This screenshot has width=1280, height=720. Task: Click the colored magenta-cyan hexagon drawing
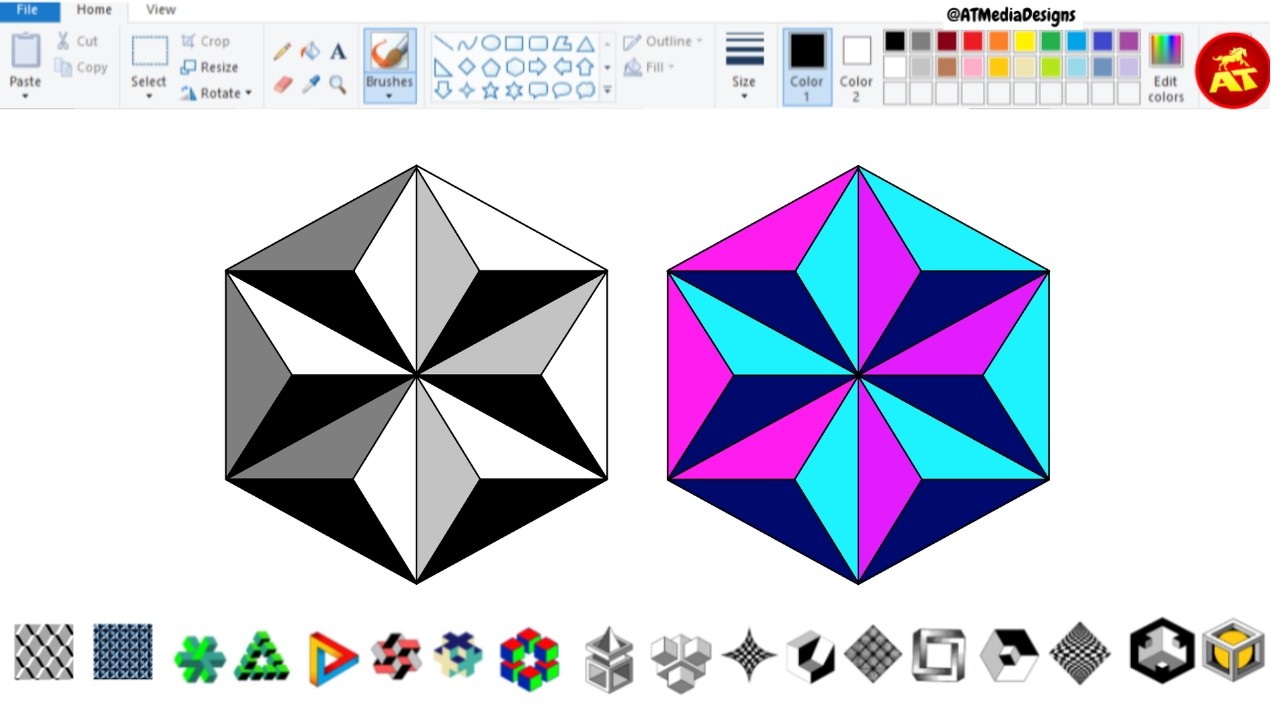pyautogui.click(x=858, y=375)
